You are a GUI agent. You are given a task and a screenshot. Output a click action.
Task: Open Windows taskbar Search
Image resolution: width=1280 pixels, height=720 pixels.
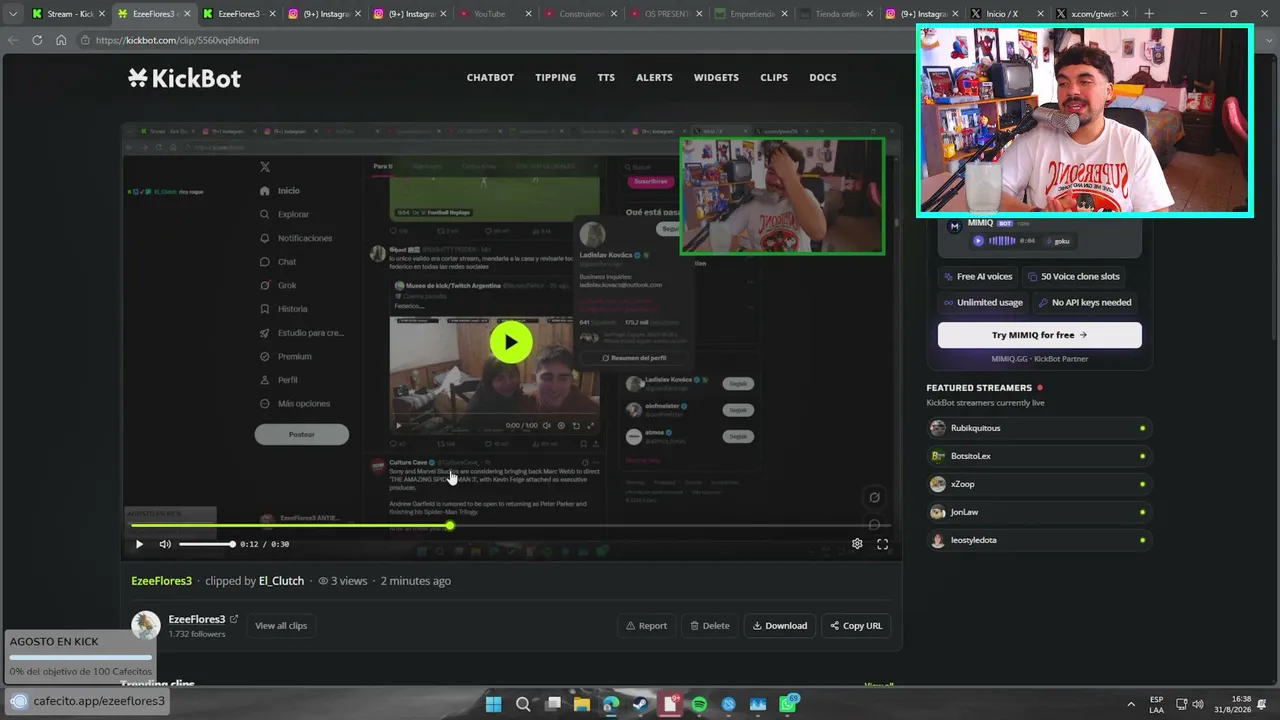pyautogui.click(x=523, y=704)
